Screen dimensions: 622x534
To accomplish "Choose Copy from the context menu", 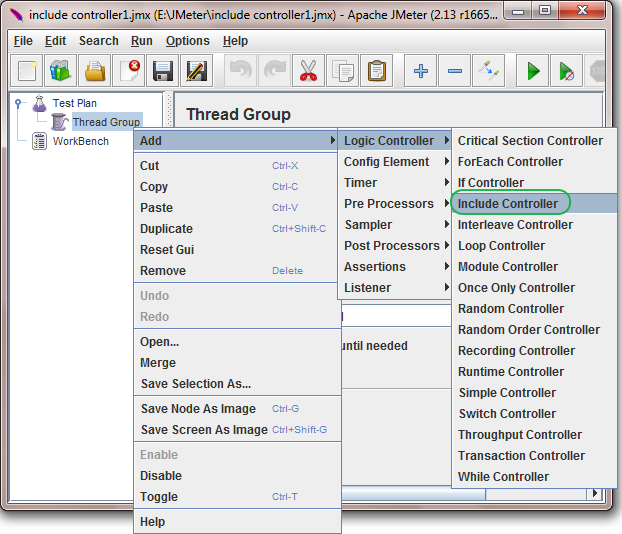I will click(237, 186).
